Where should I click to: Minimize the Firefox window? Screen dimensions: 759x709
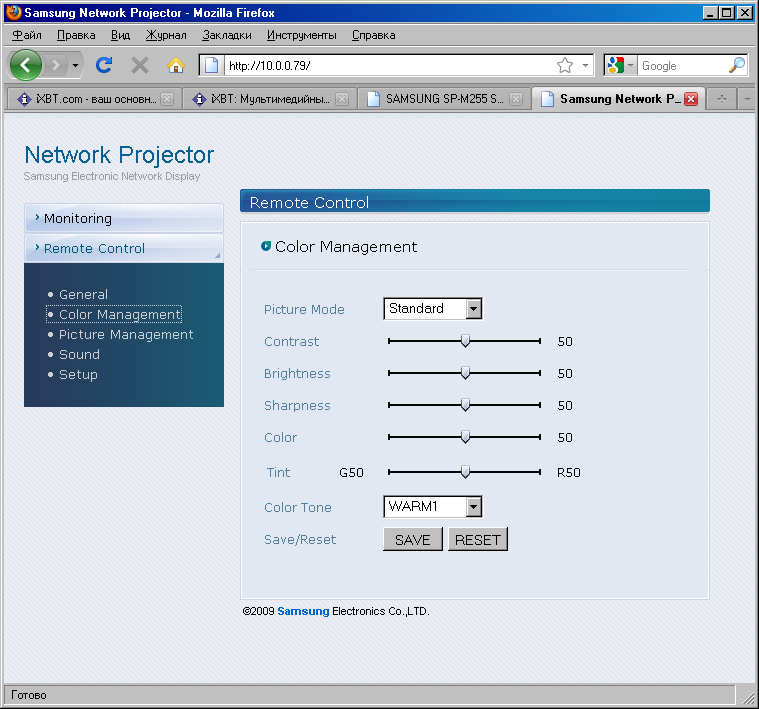coord(710,13)
